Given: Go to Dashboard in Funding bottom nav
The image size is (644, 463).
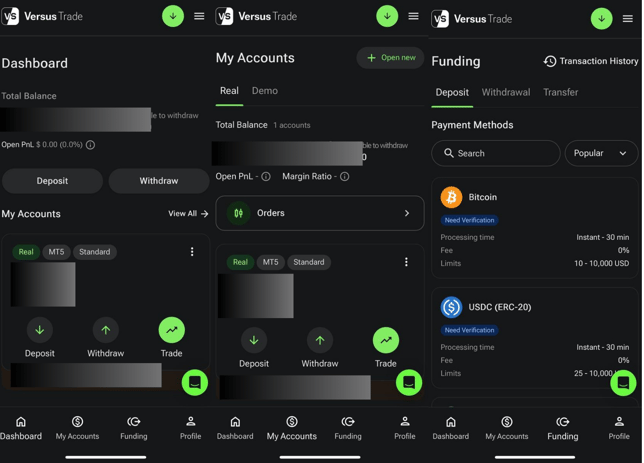Looking at the screenshot, I should click(451, 428).
